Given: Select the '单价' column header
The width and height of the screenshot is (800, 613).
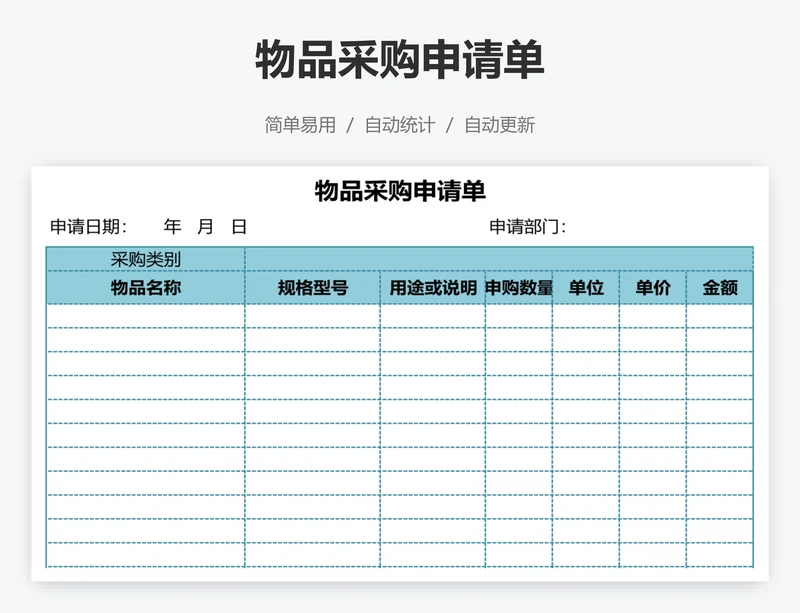Looking at the screenshot, I should (x=653, y=288).
